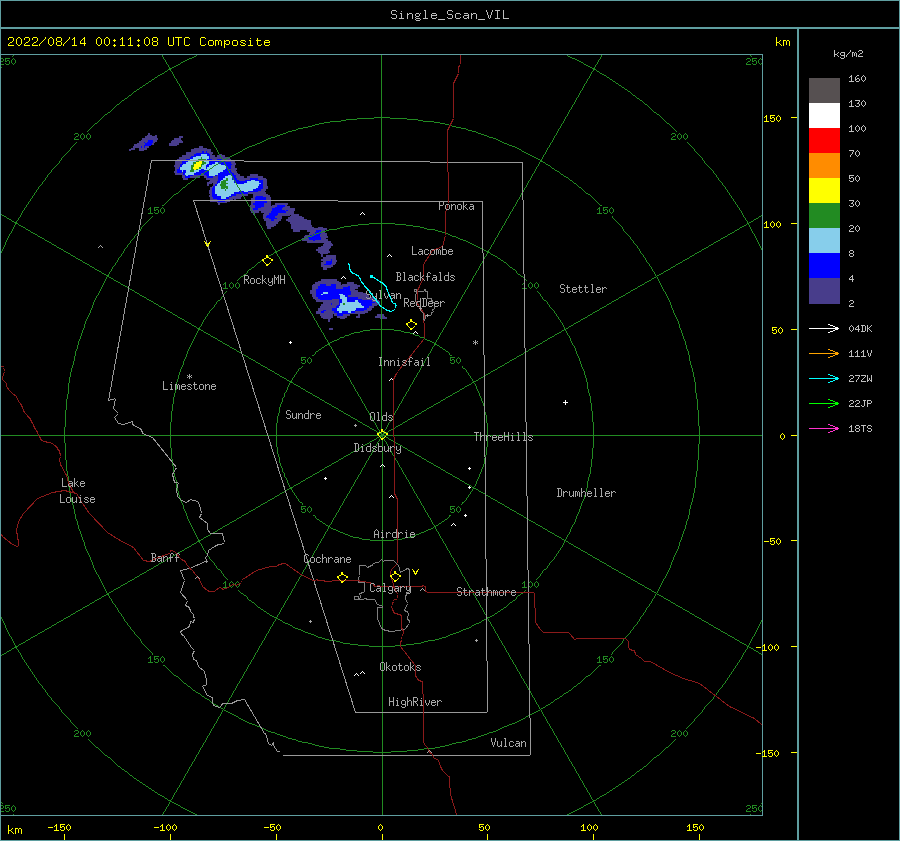Screen dimensions: 900x841
Task: Click the white plus marker east of ThreeHills
Action: click(565, 402)
